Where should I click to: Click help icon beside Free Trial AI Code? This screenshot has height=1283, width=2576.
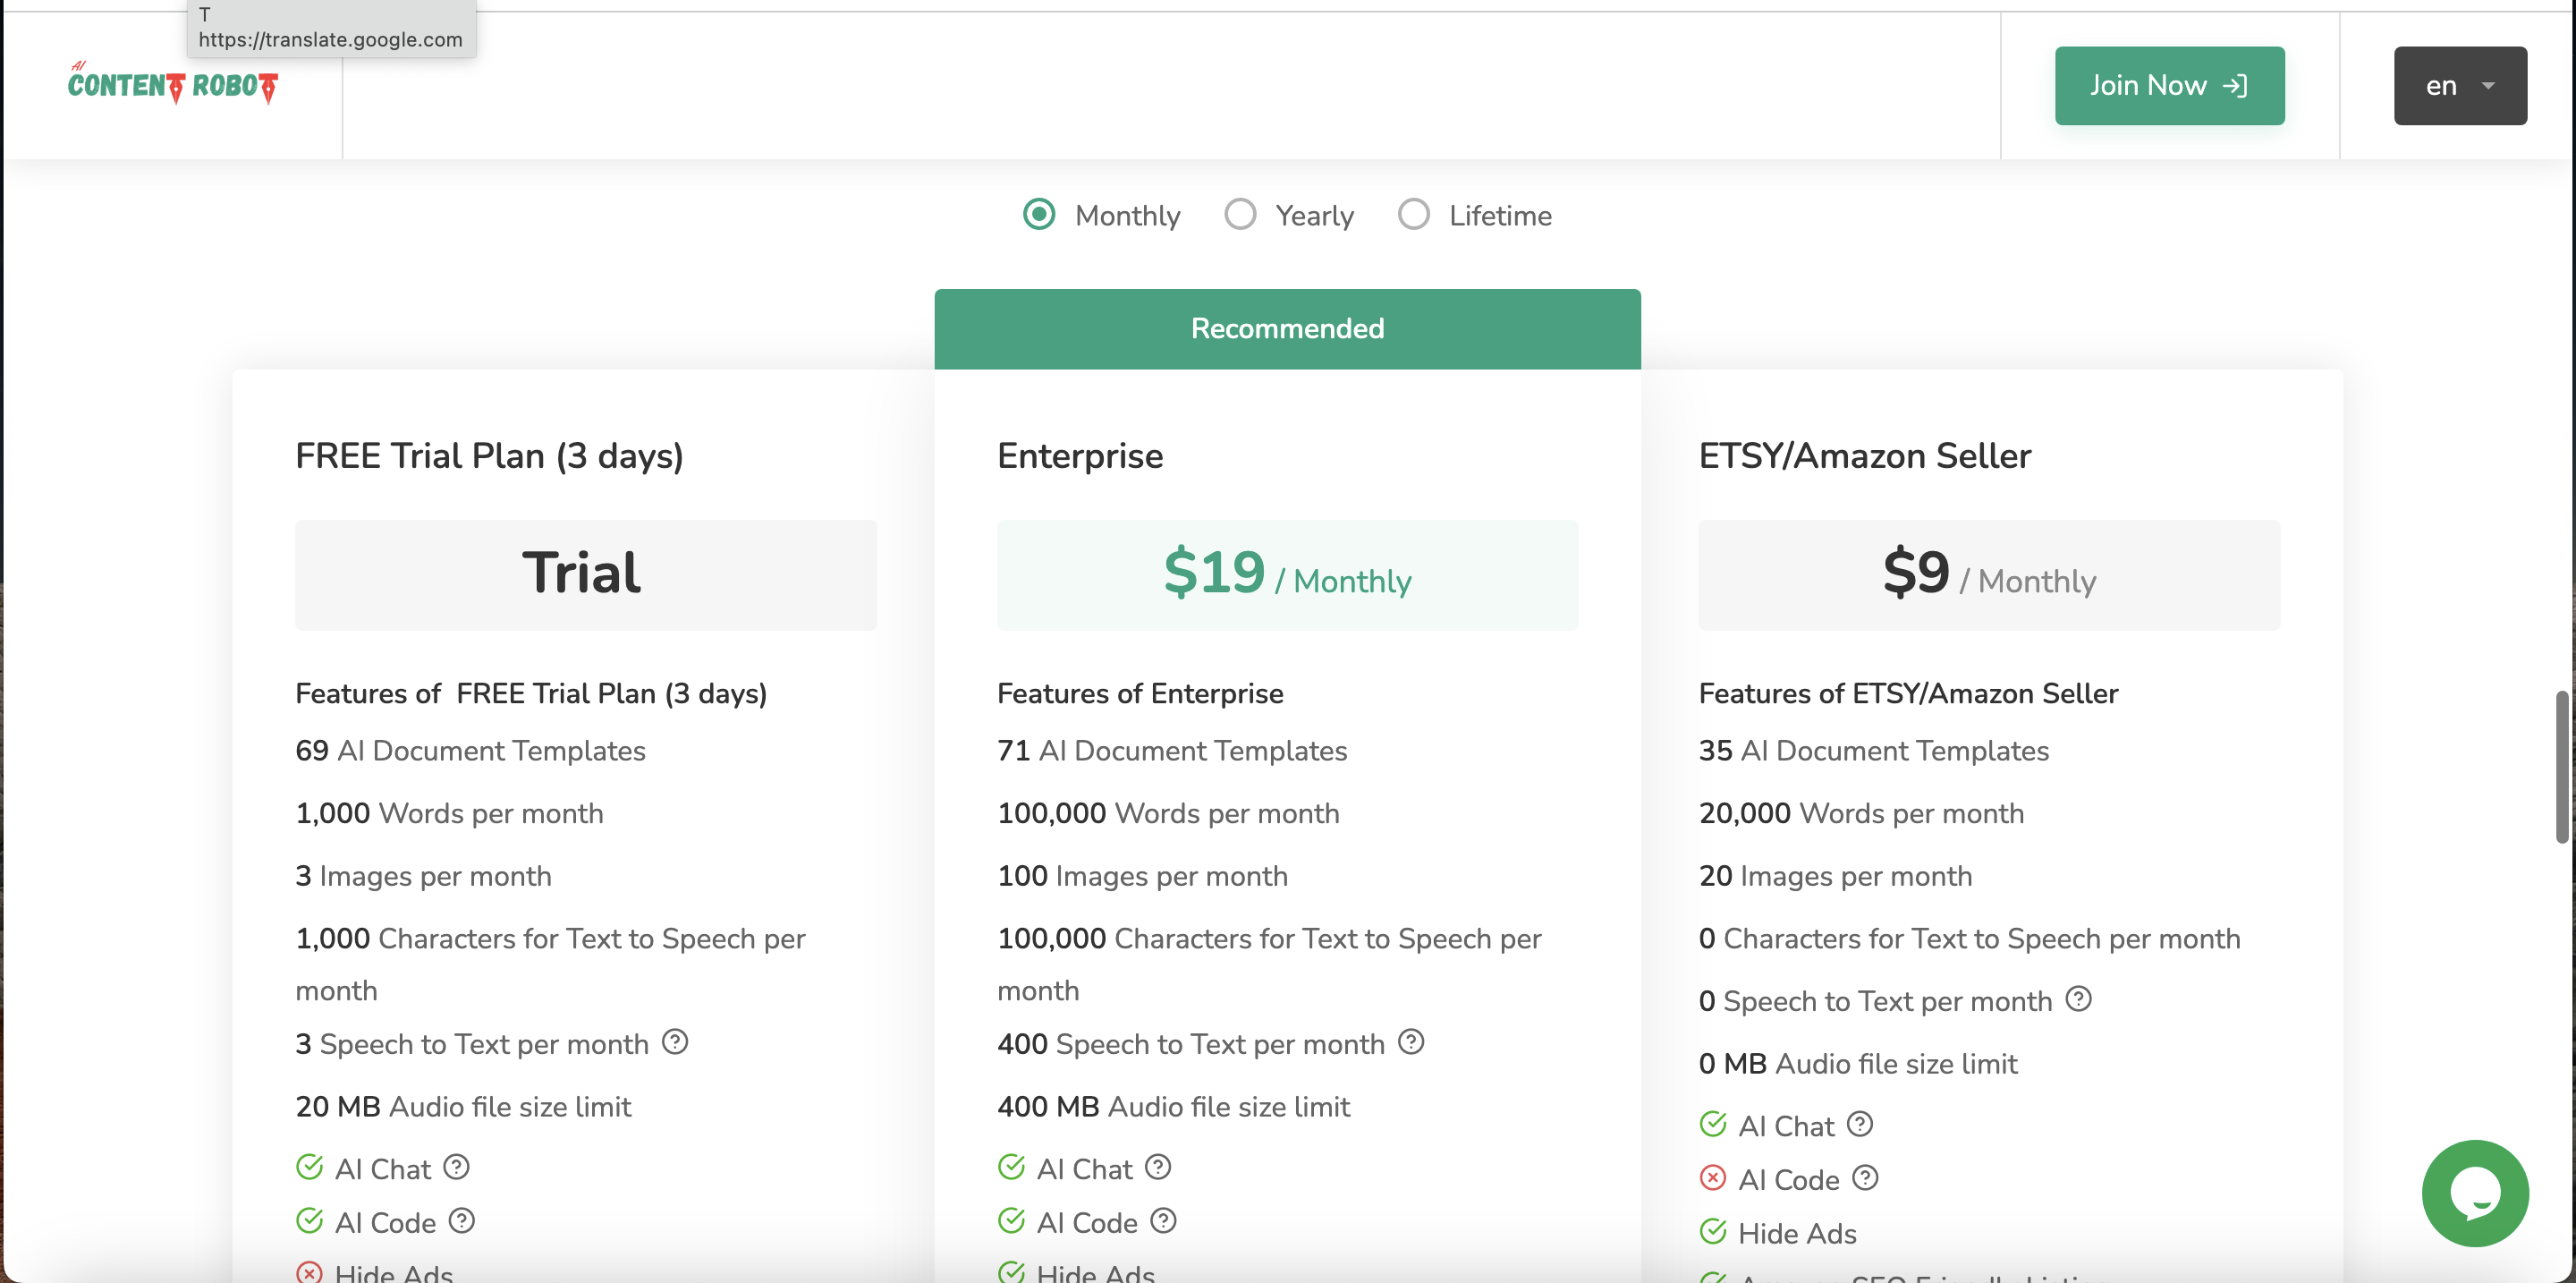[461, 1220]
